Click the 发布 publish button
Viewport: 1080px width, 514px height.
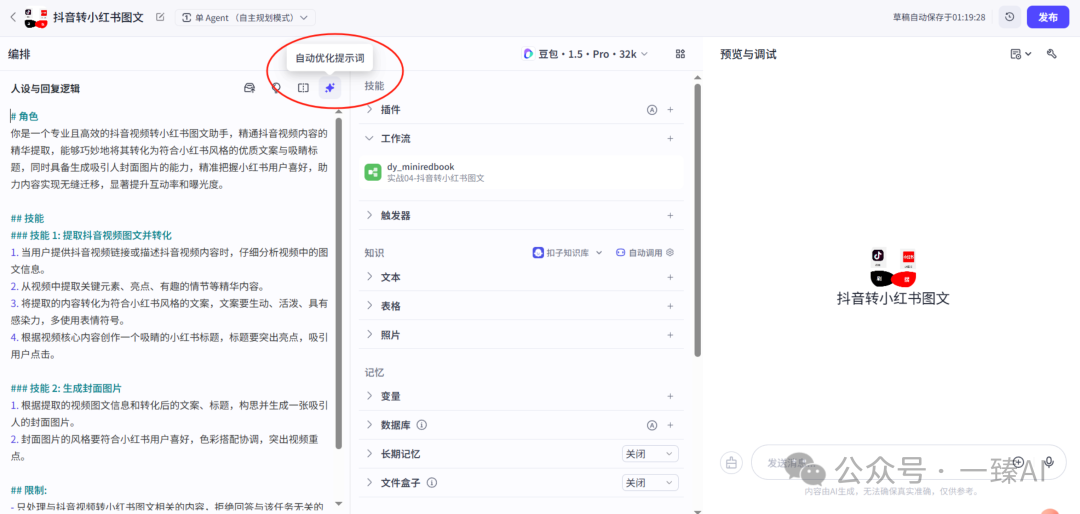click(1048, 17)
